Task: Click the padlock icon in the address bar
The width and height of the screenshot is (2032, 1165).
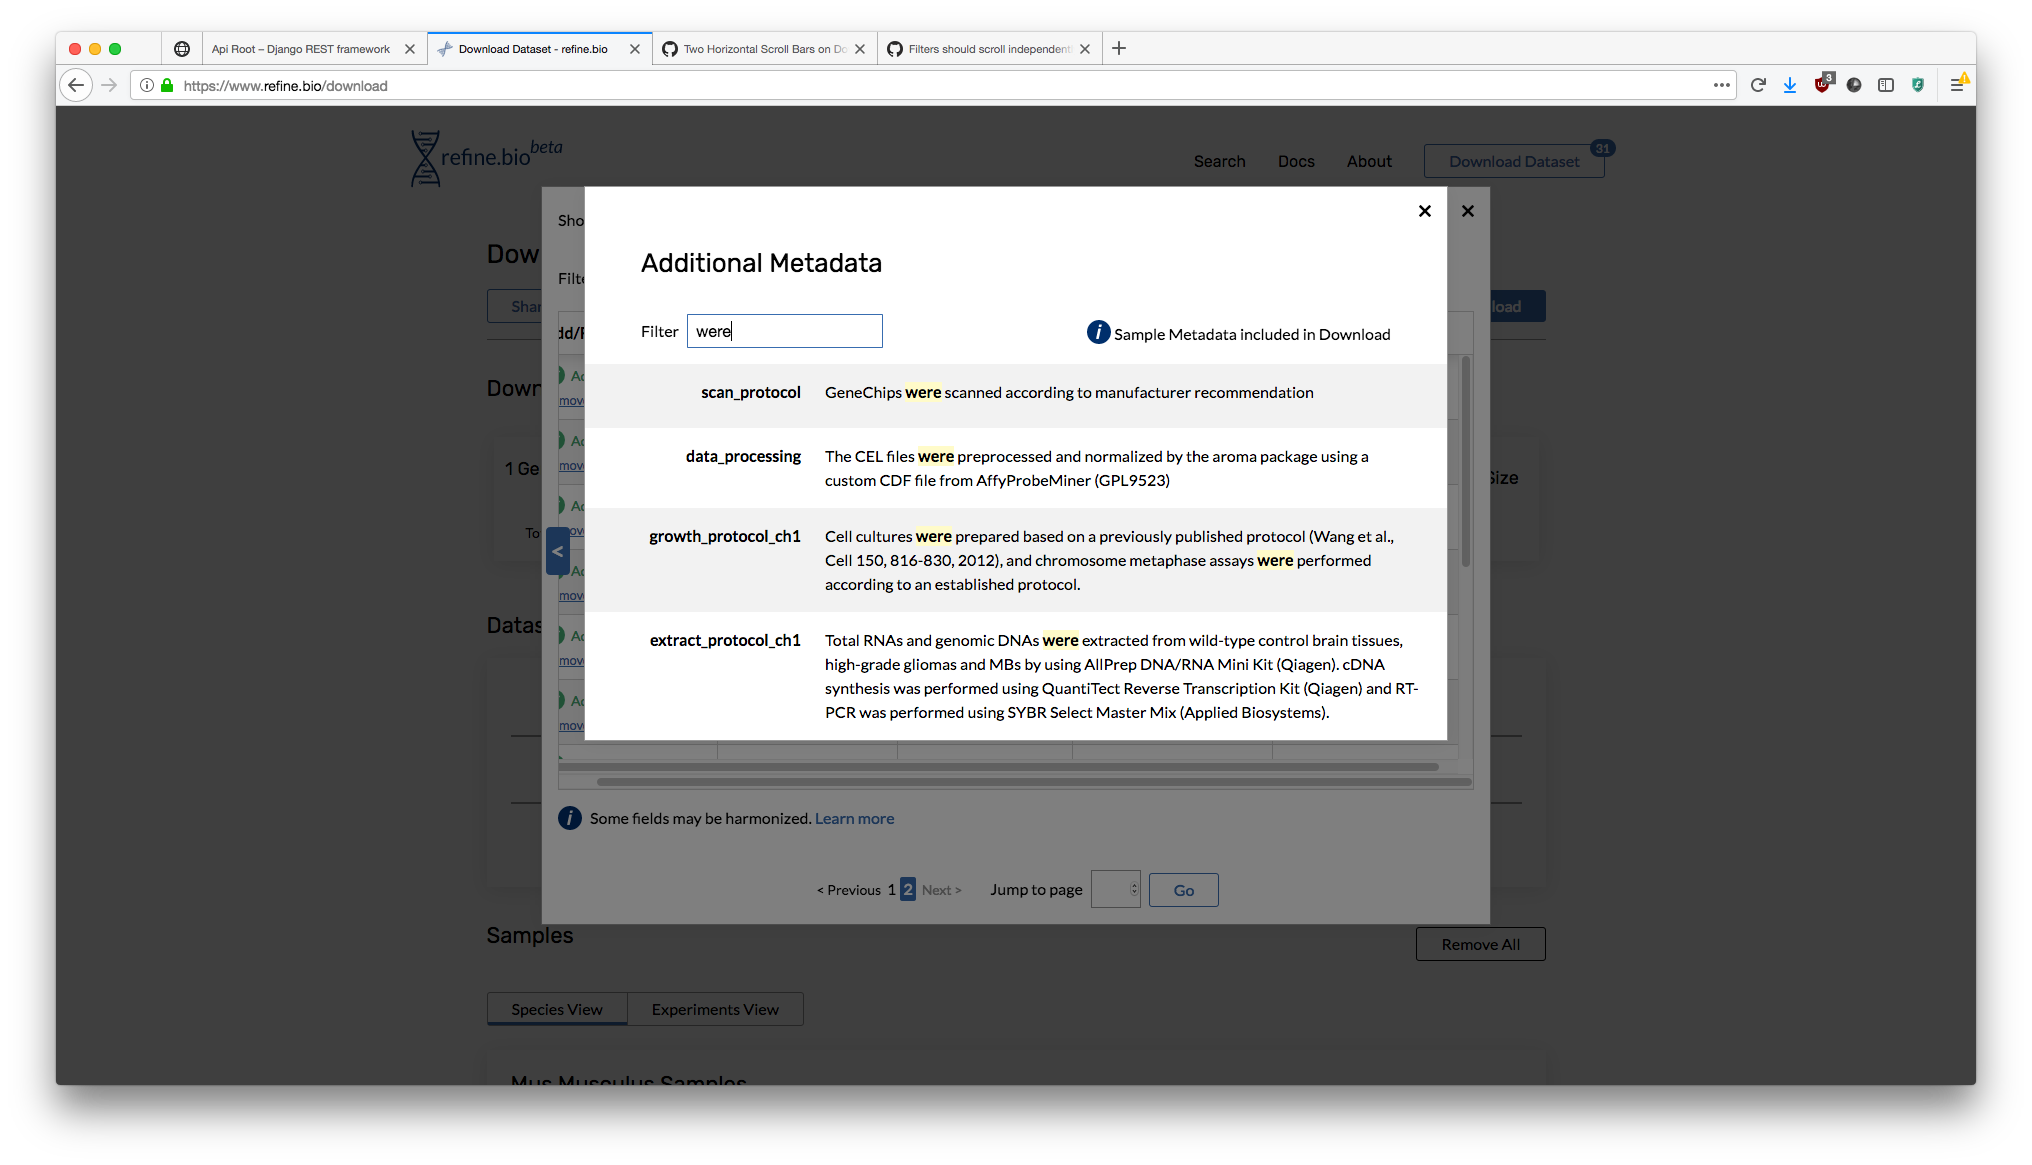Action: pyautogui.click(x=165, y=85)
